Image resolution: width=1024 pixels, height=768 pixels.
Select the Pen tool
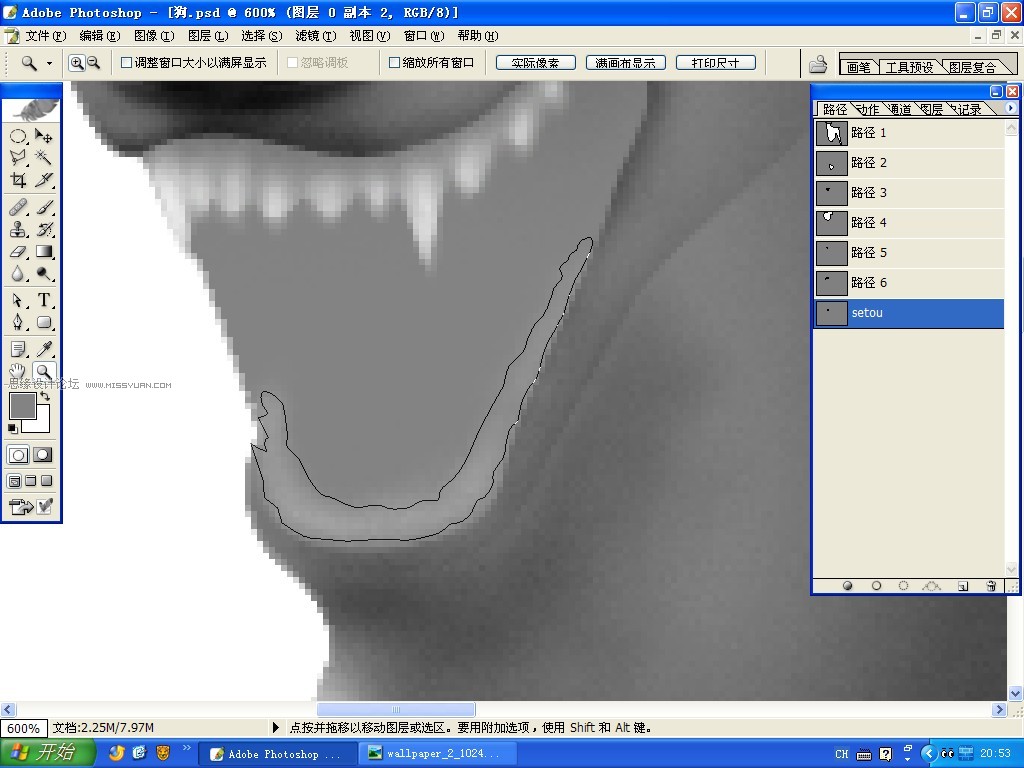(x=18, y=322)
